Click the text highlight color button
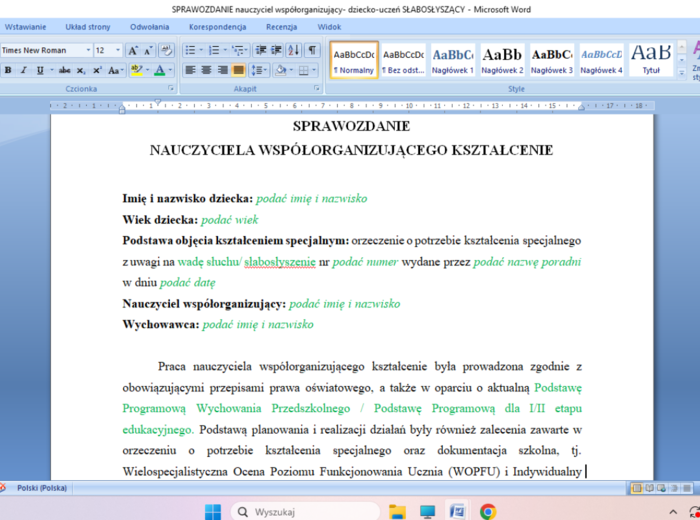This screenshot has height=520, width=700. coord(138,70)
